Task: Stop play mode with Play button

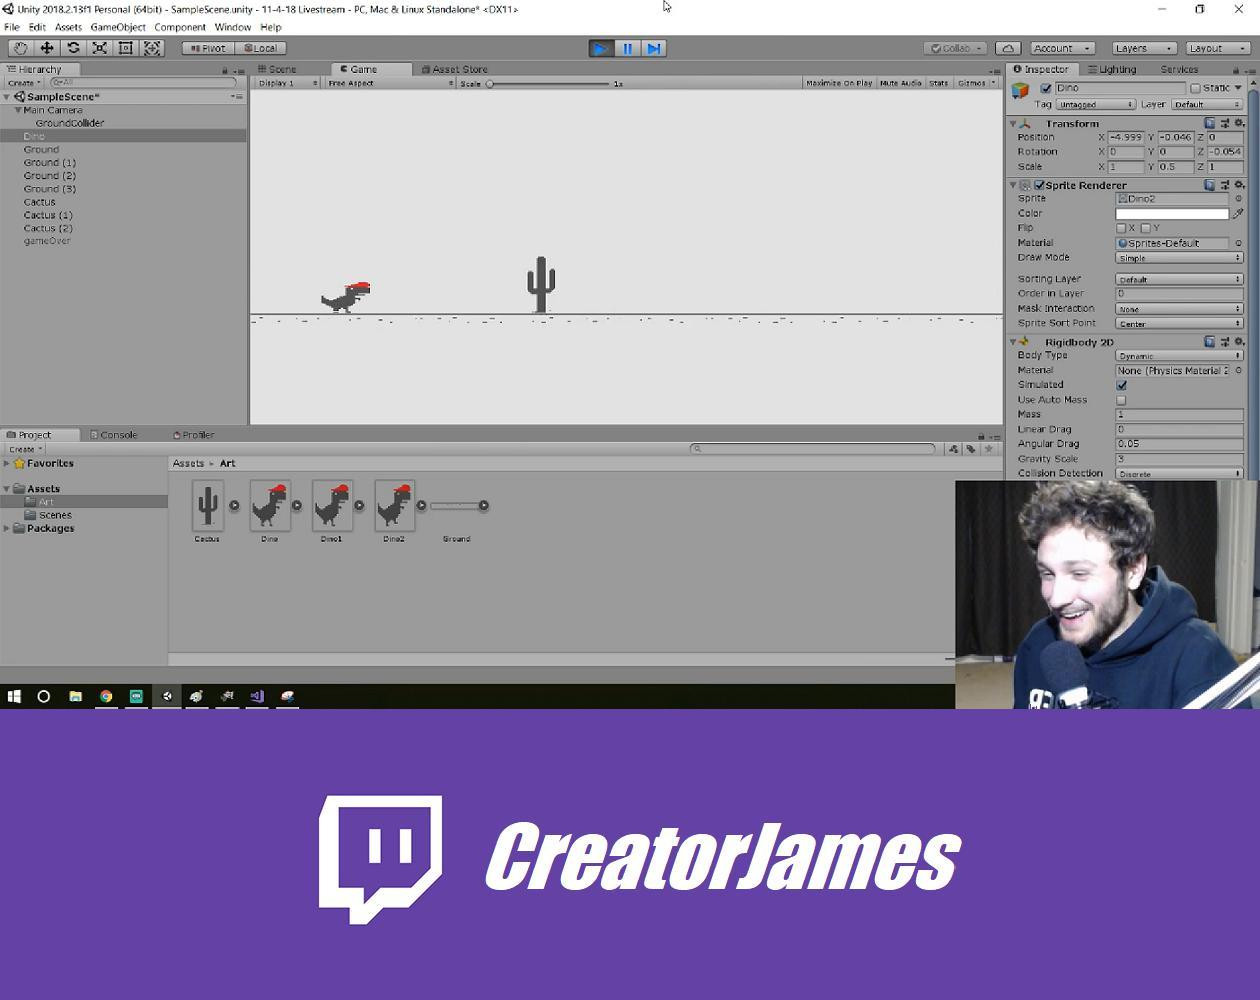Action: (600, 48)
